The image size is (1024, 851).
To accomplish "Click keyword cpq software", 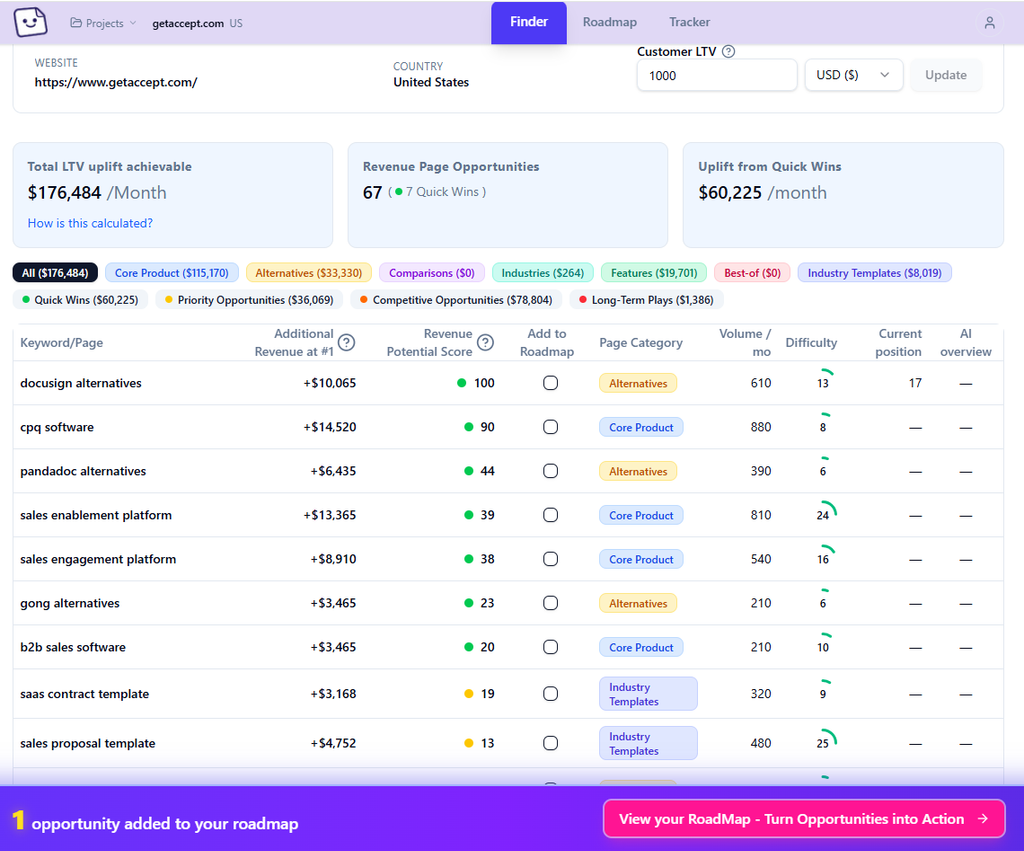I will pos(57,427).
